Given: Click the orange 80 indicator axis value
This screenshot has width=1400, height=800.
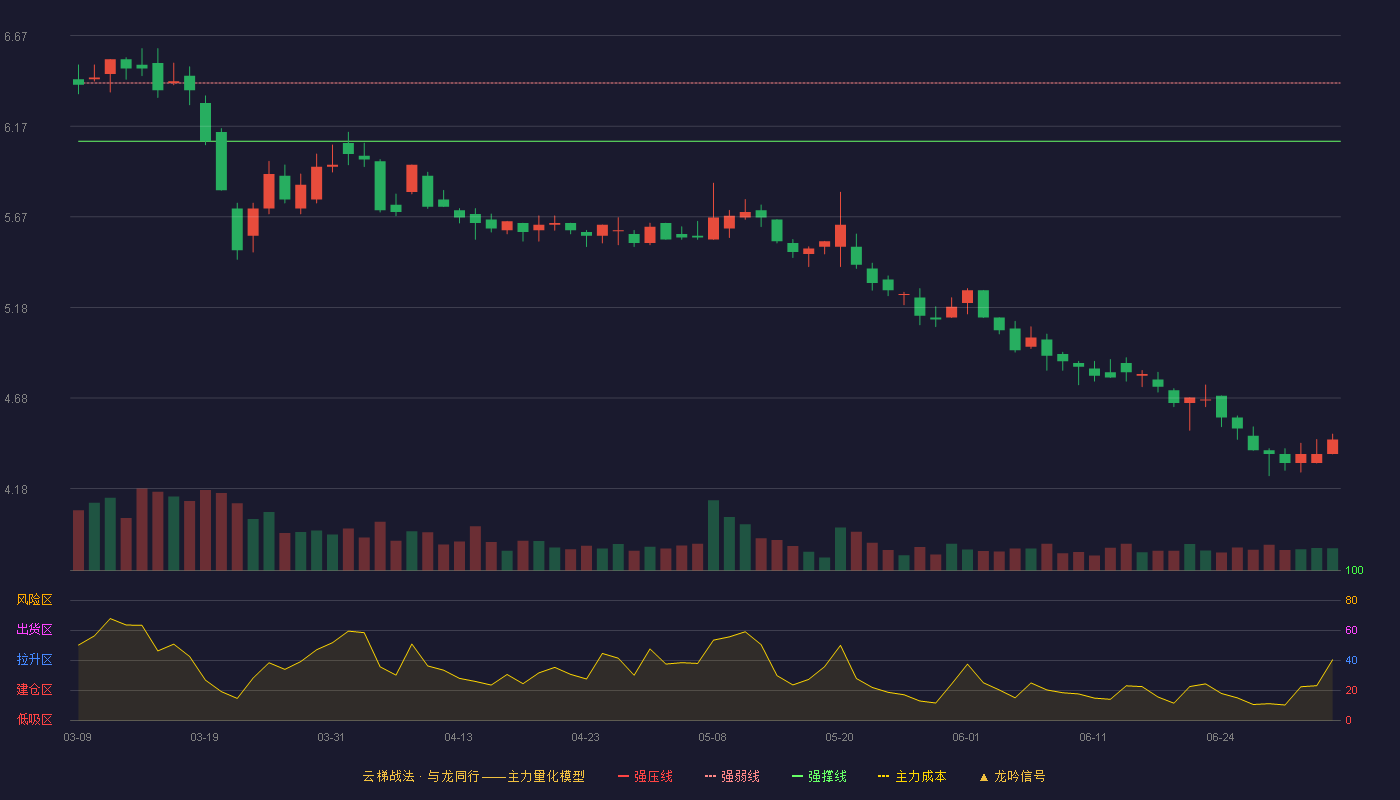Looking at the screenshot, I should tap(1351, 600).
